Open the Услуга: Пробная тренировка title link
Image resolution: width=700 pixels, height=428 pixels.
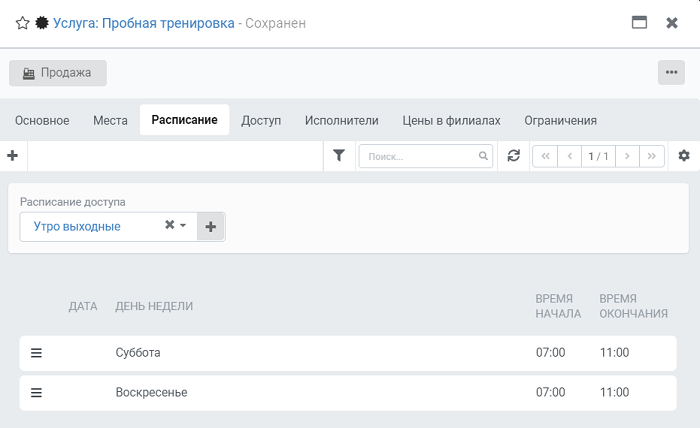click(x=144, y=23)
